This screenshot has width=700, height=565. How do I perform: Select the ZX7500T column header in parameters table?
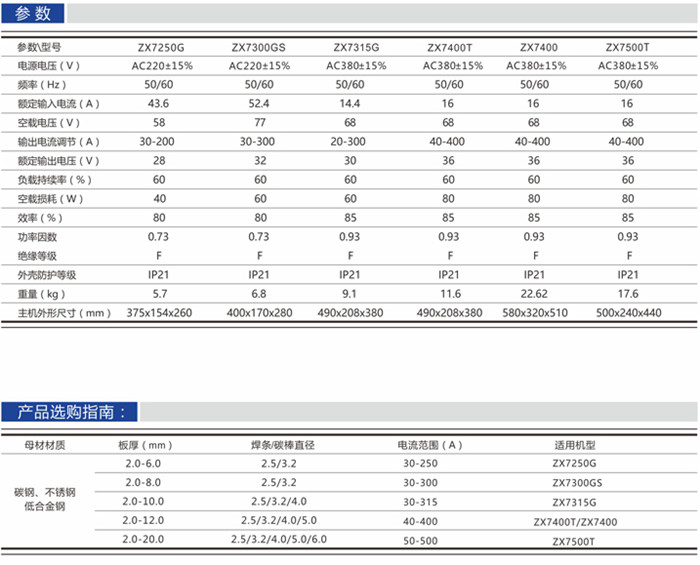pos(627,47)
